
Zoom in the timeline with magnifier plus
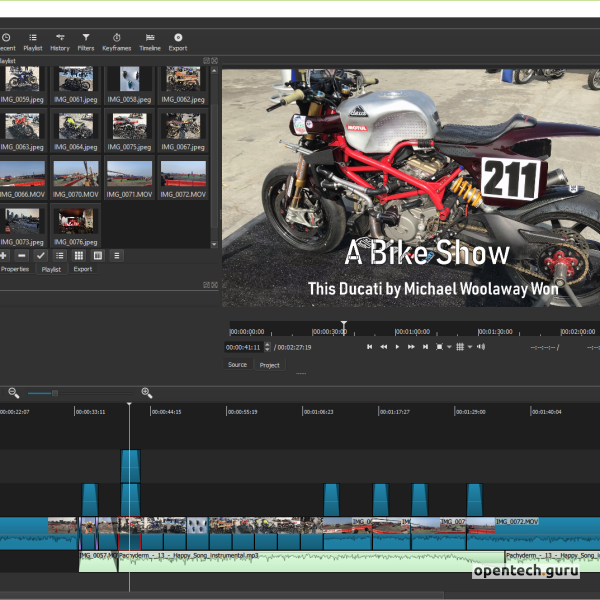point(146,393)
